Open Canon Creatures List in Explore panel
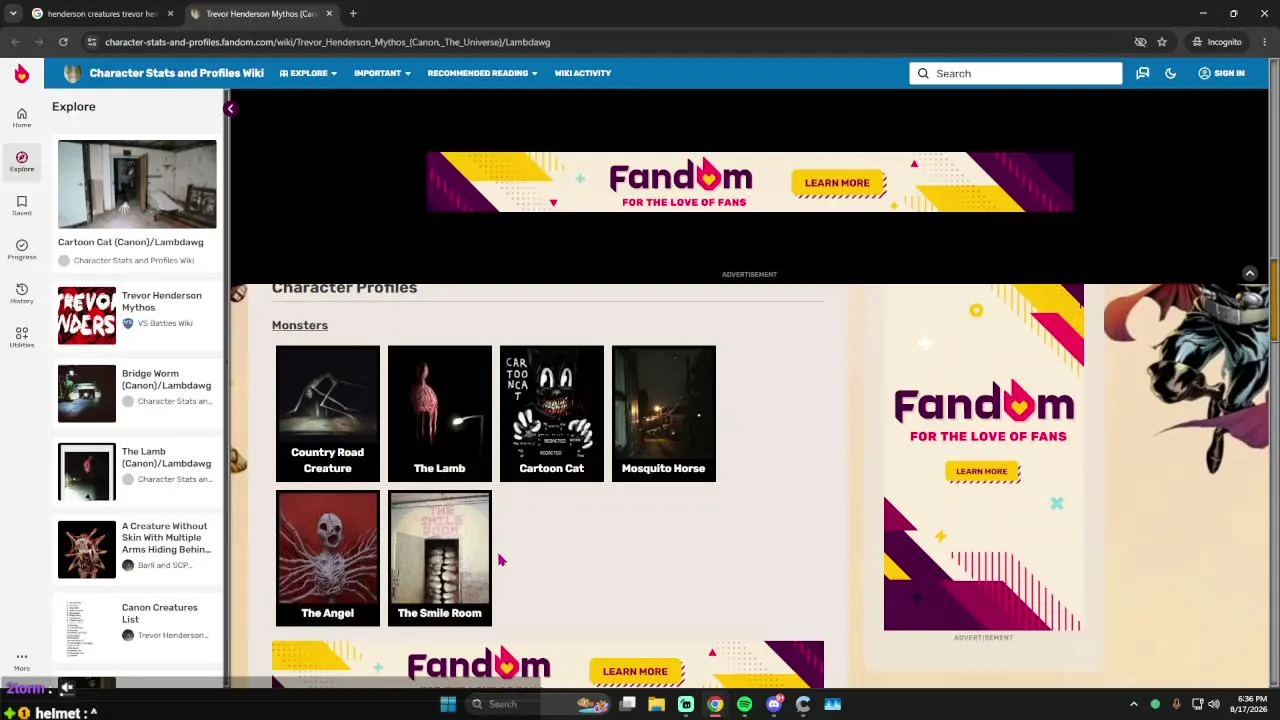The height and width of the screenshot is (720, 1280). pyautogui.click(x=136, y=627)
